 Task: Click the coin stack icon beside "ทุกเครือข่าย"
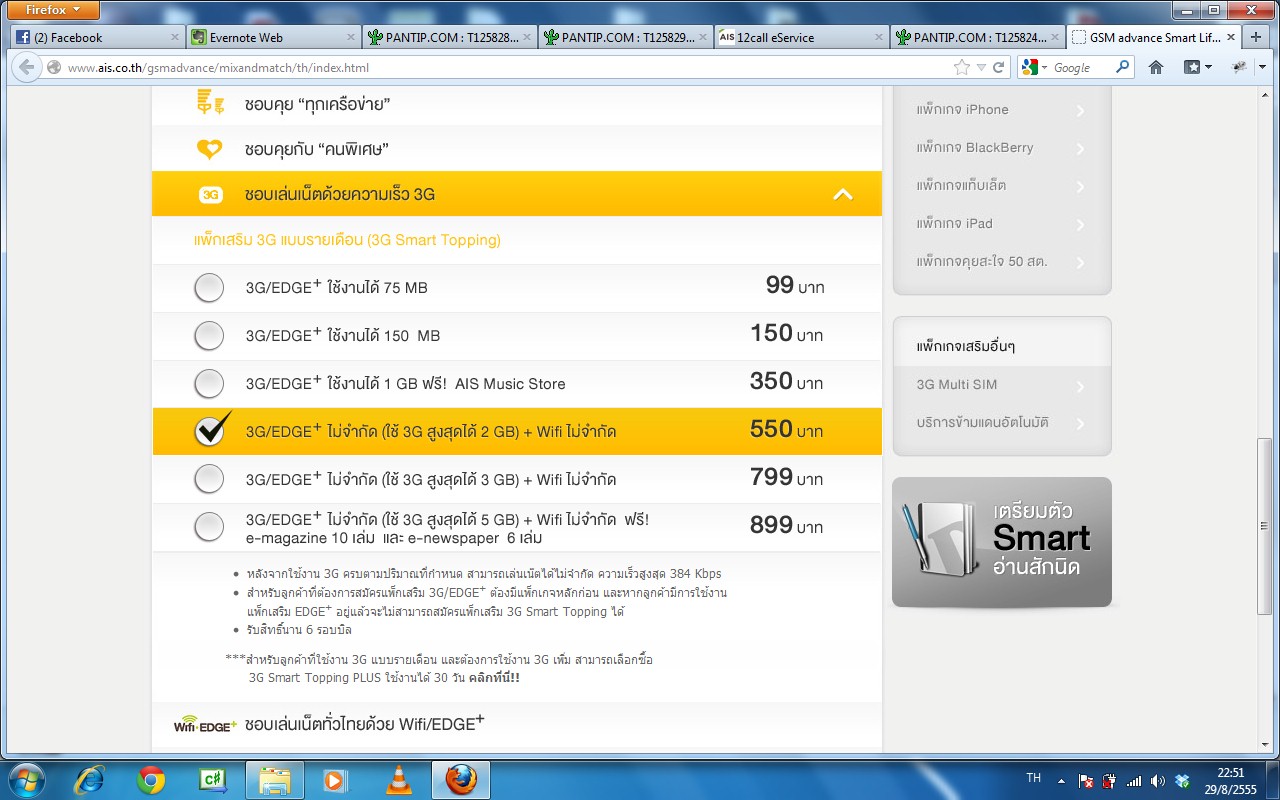[x=210, y=103]
